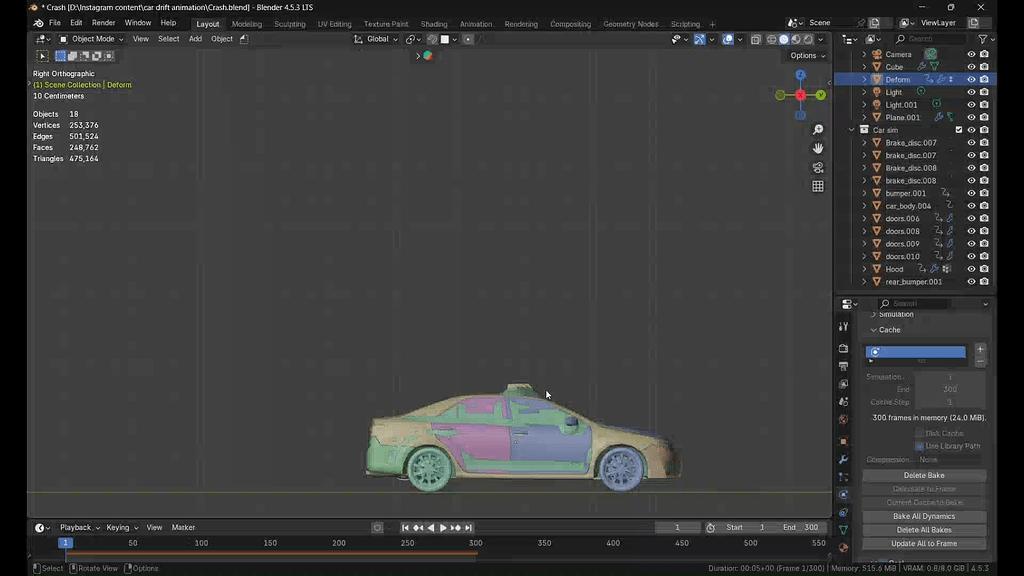This screenshot has width=1024, height=576.
Task: Open the Render properties tab
Action: pos(843,348)
